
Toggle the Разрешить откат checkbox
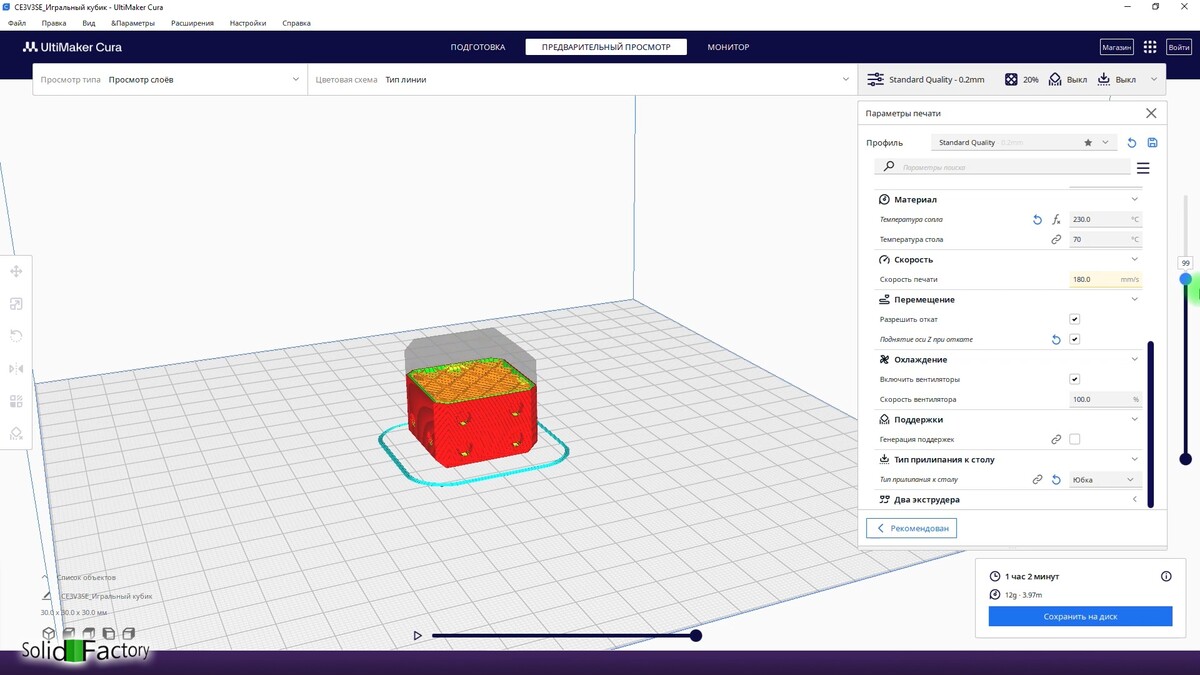pos(1074,319)
